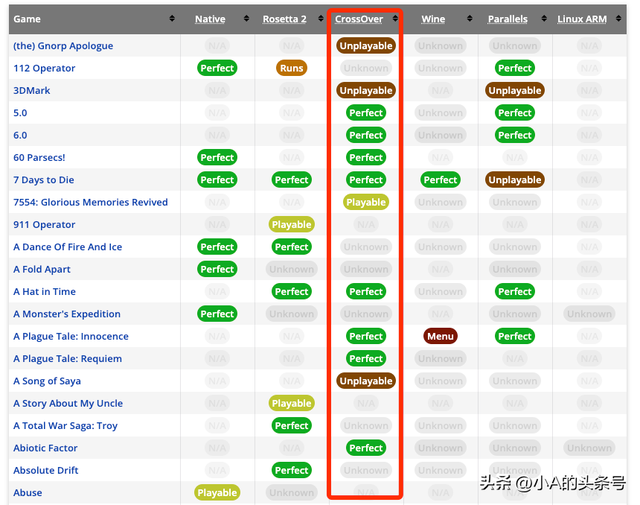This screenshot has width=640, height=505.
Task: Click Menu badge for A Plague Tale: Innocence
Action: (440, 336)
